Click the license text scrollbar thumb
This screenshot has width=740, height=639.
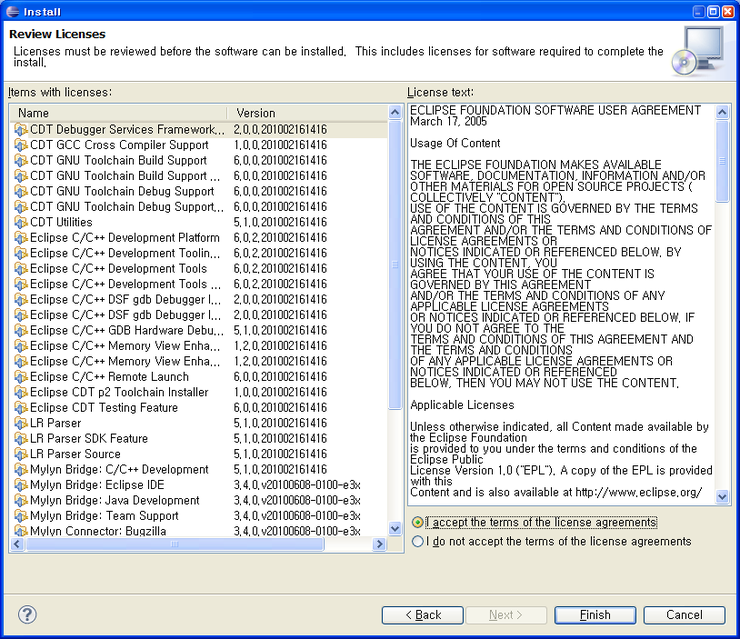point(722,161)
